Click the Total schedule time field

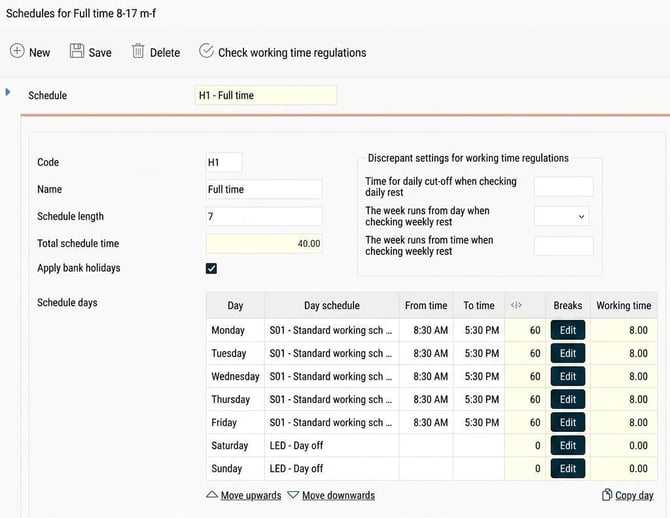point(264,243)
